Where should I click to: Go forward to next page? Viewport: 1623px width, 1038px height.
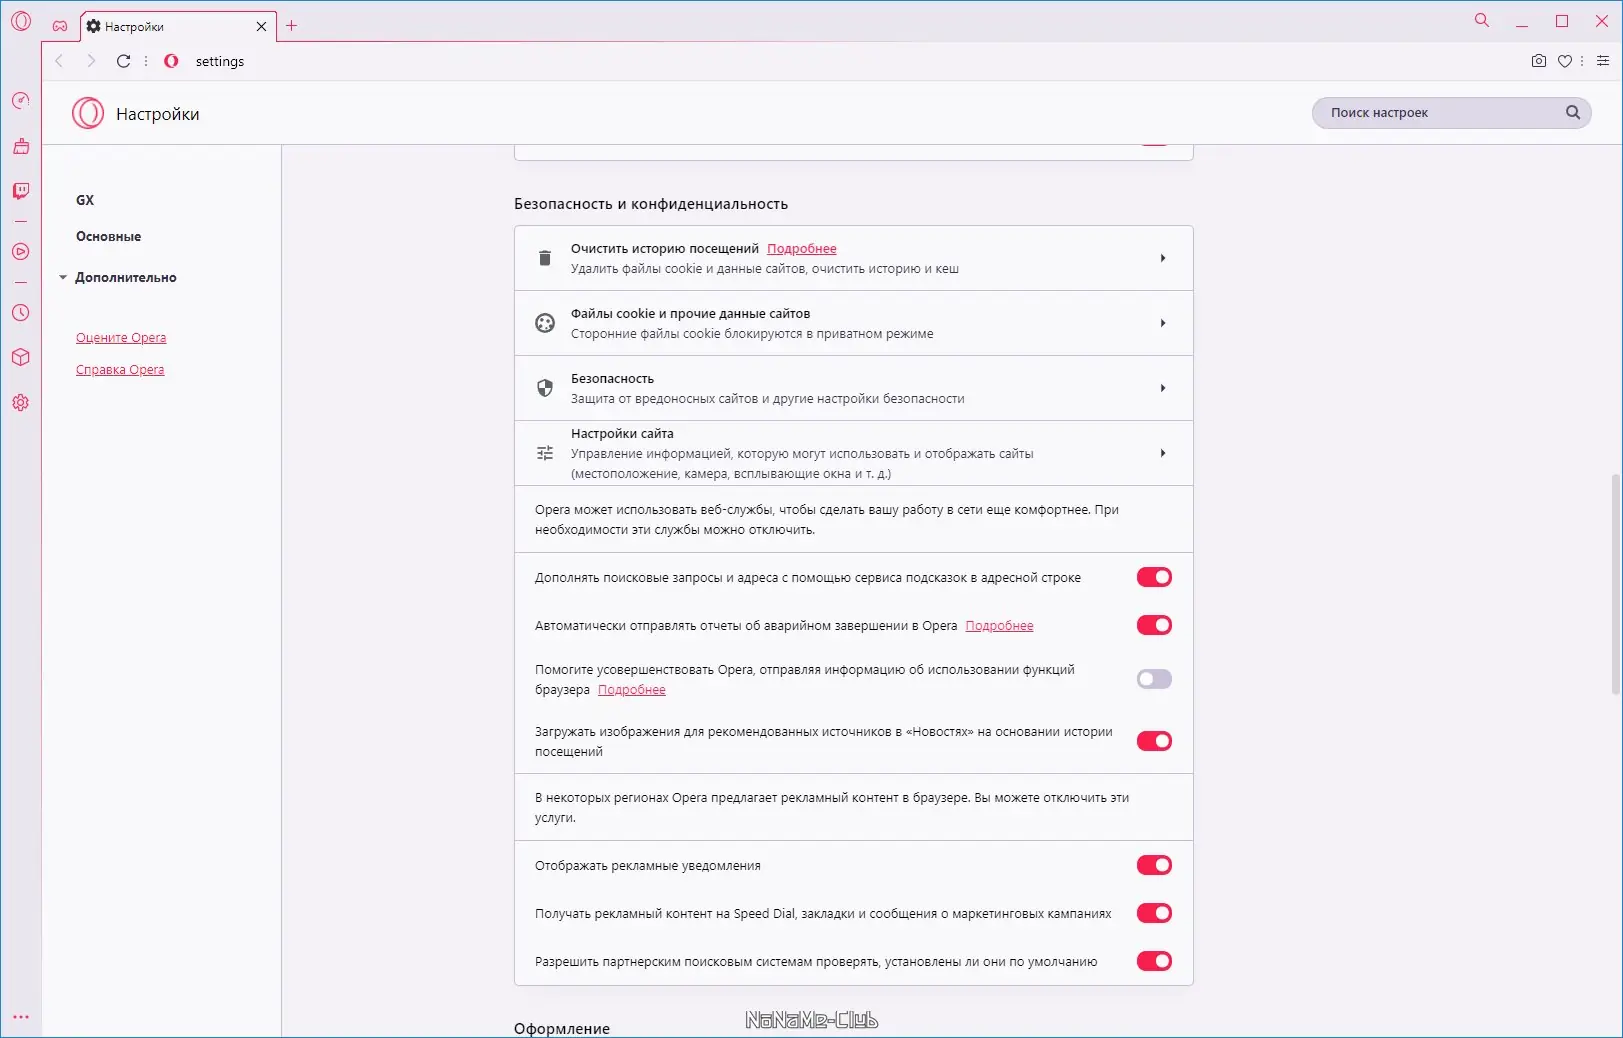(91, 61)
